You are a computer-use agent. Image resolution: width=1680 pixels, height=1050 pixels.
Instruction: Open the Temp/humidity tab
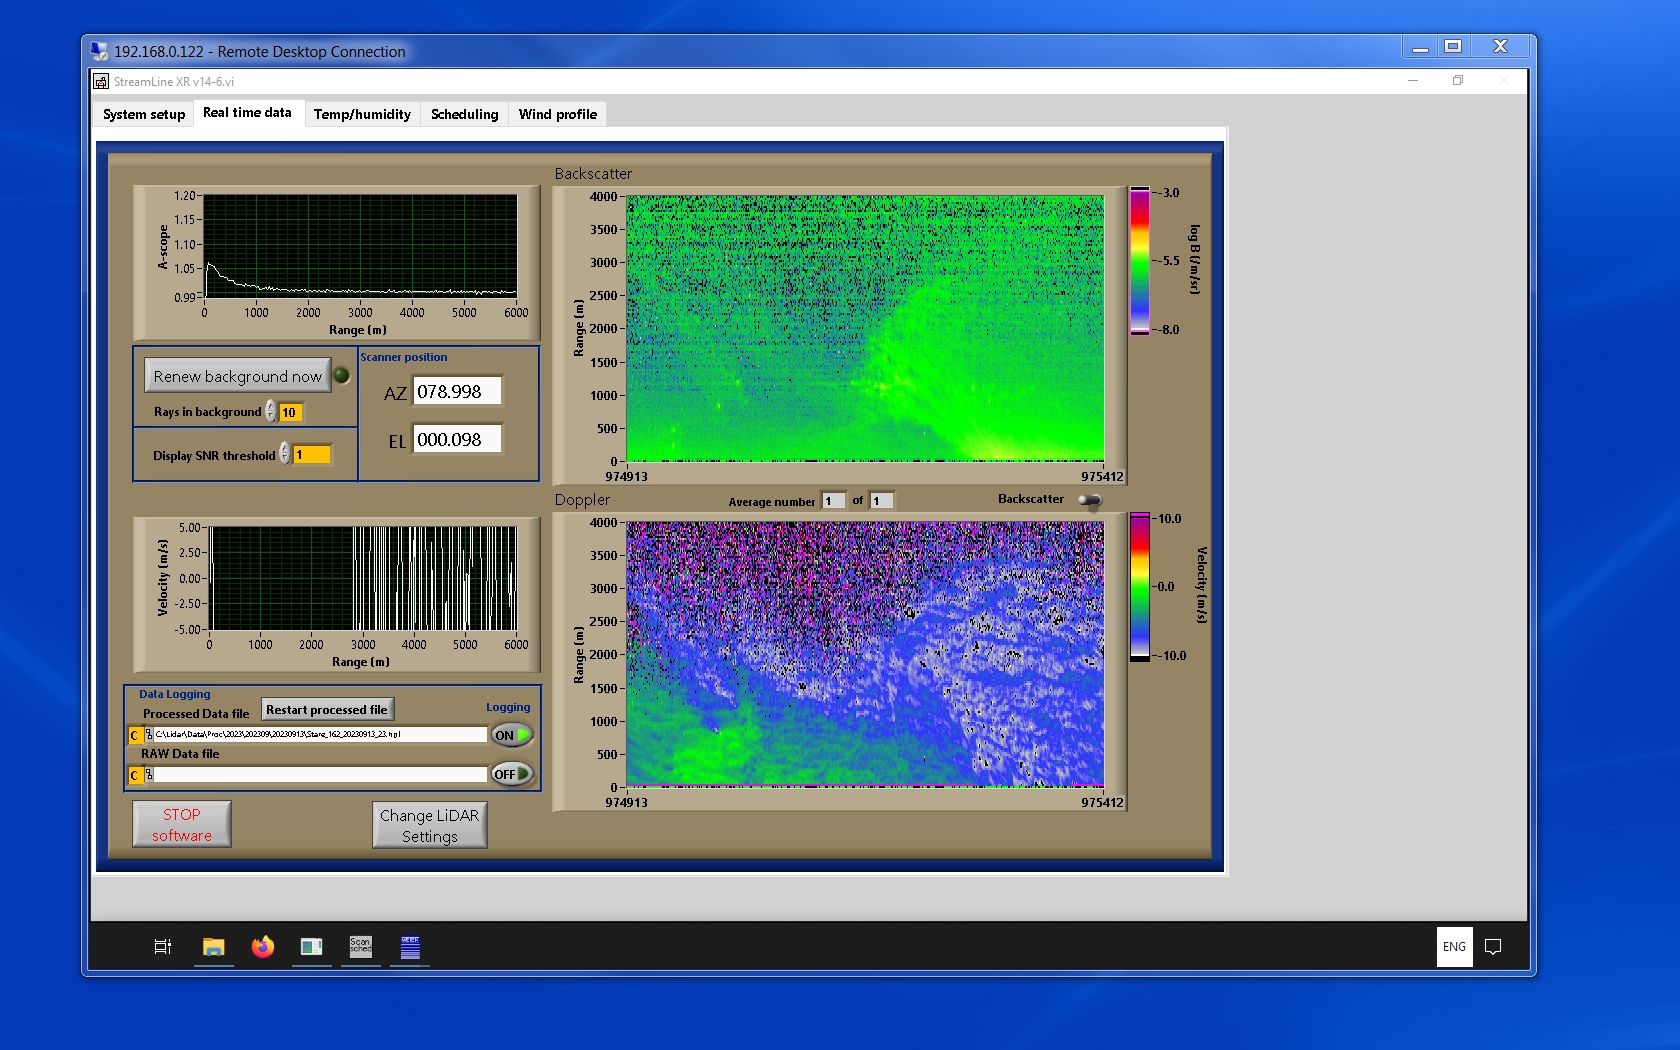362,114
